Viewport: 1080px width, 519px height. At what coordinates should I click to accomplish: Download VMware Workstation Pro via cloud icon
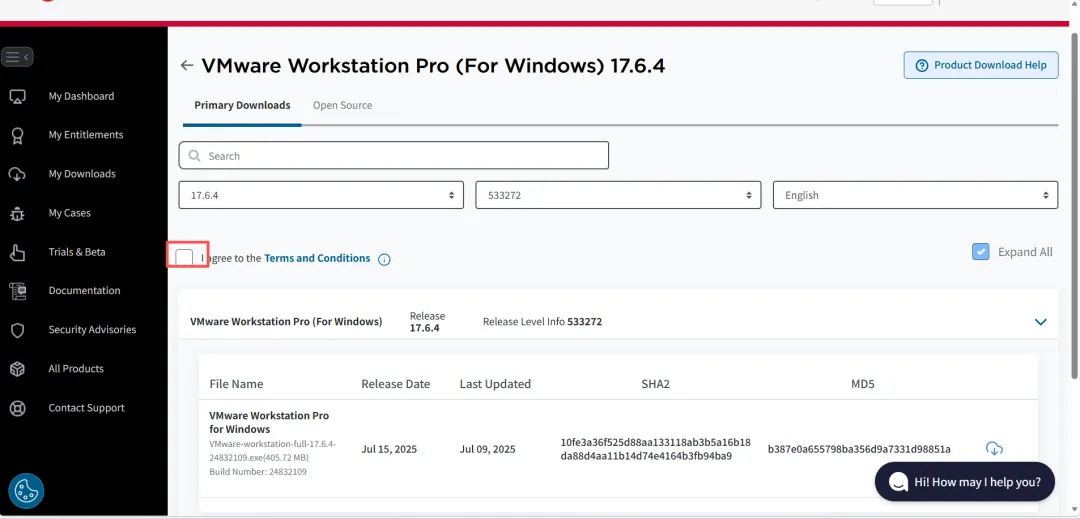[994, 449]
